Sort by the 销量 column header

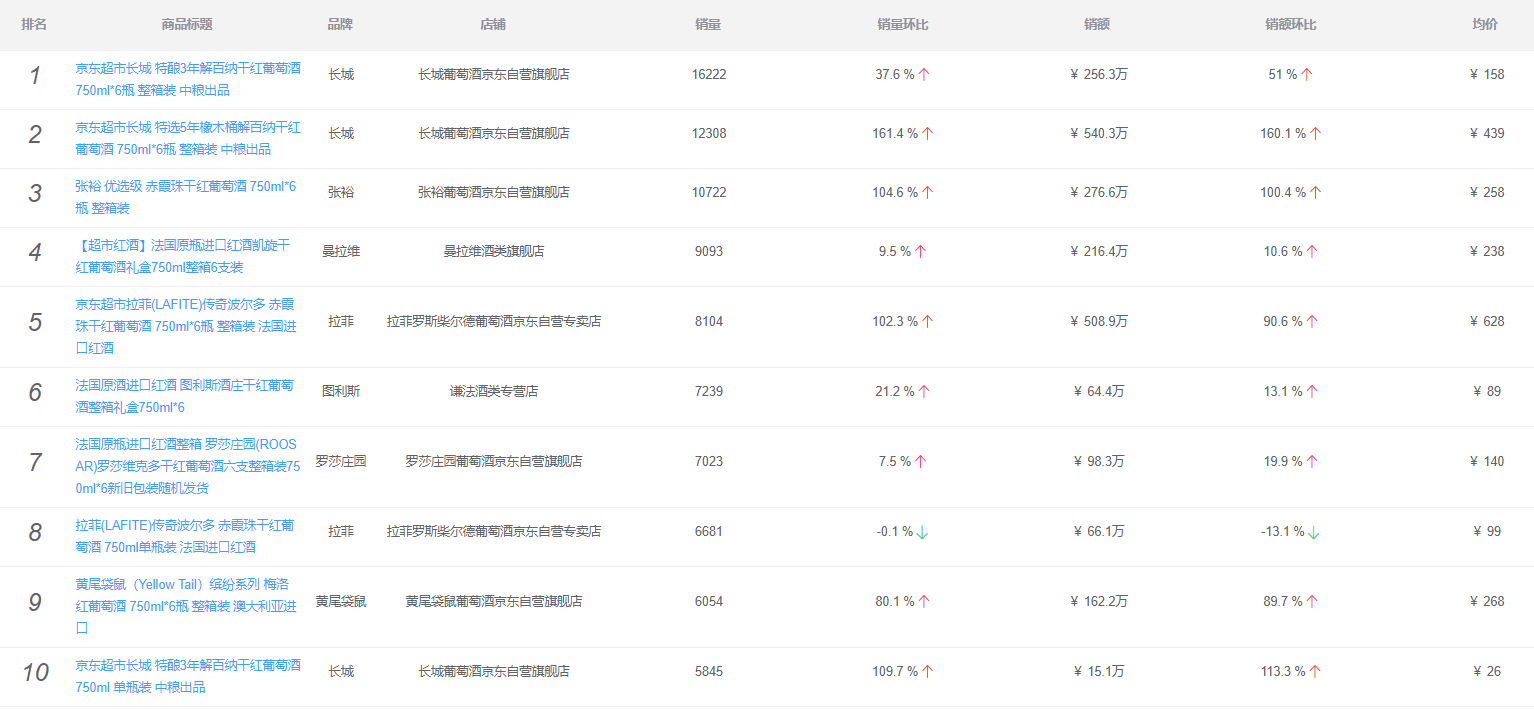(708, 25)
